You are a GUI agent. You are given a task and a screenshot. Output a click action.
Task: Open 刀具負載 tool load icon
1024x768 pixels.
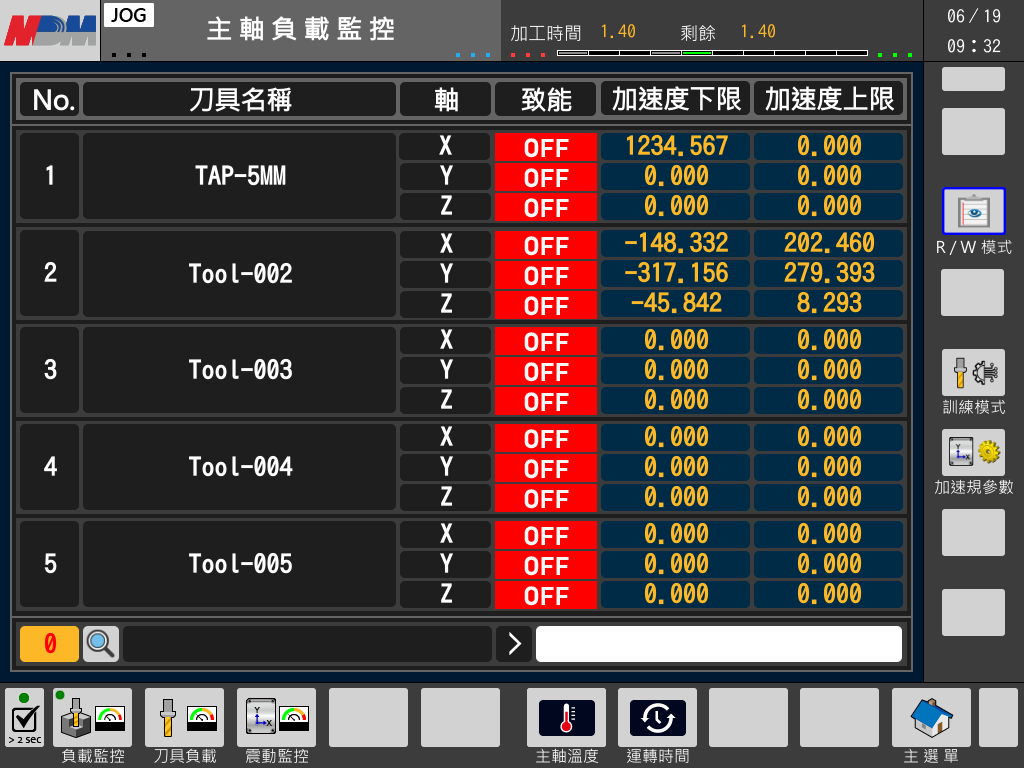[185, 717]
